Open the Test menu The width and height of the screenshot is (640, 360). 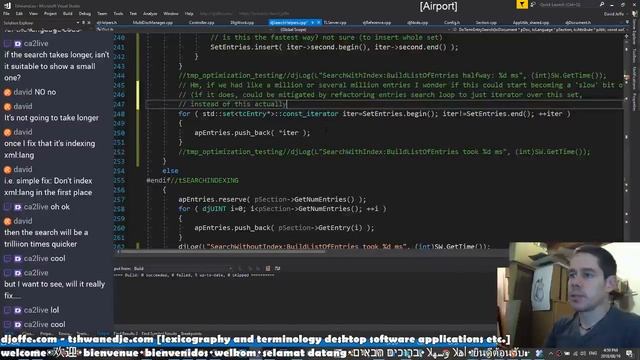133,13
